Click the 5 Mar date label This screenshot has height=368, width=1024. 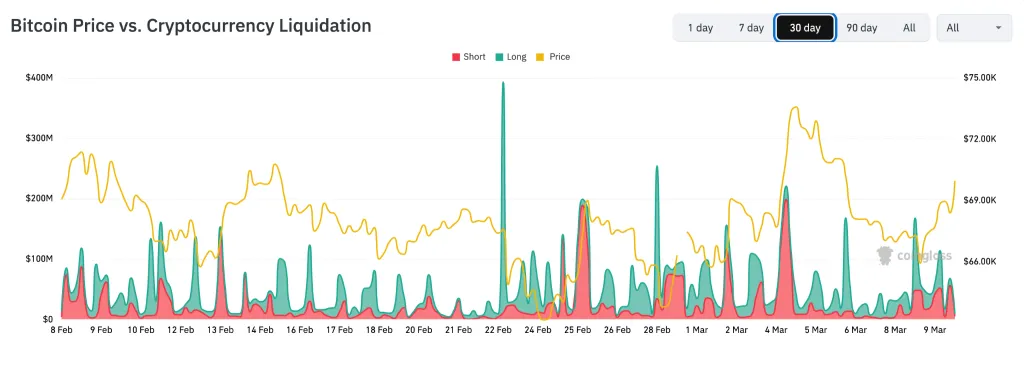pos(816,330)
